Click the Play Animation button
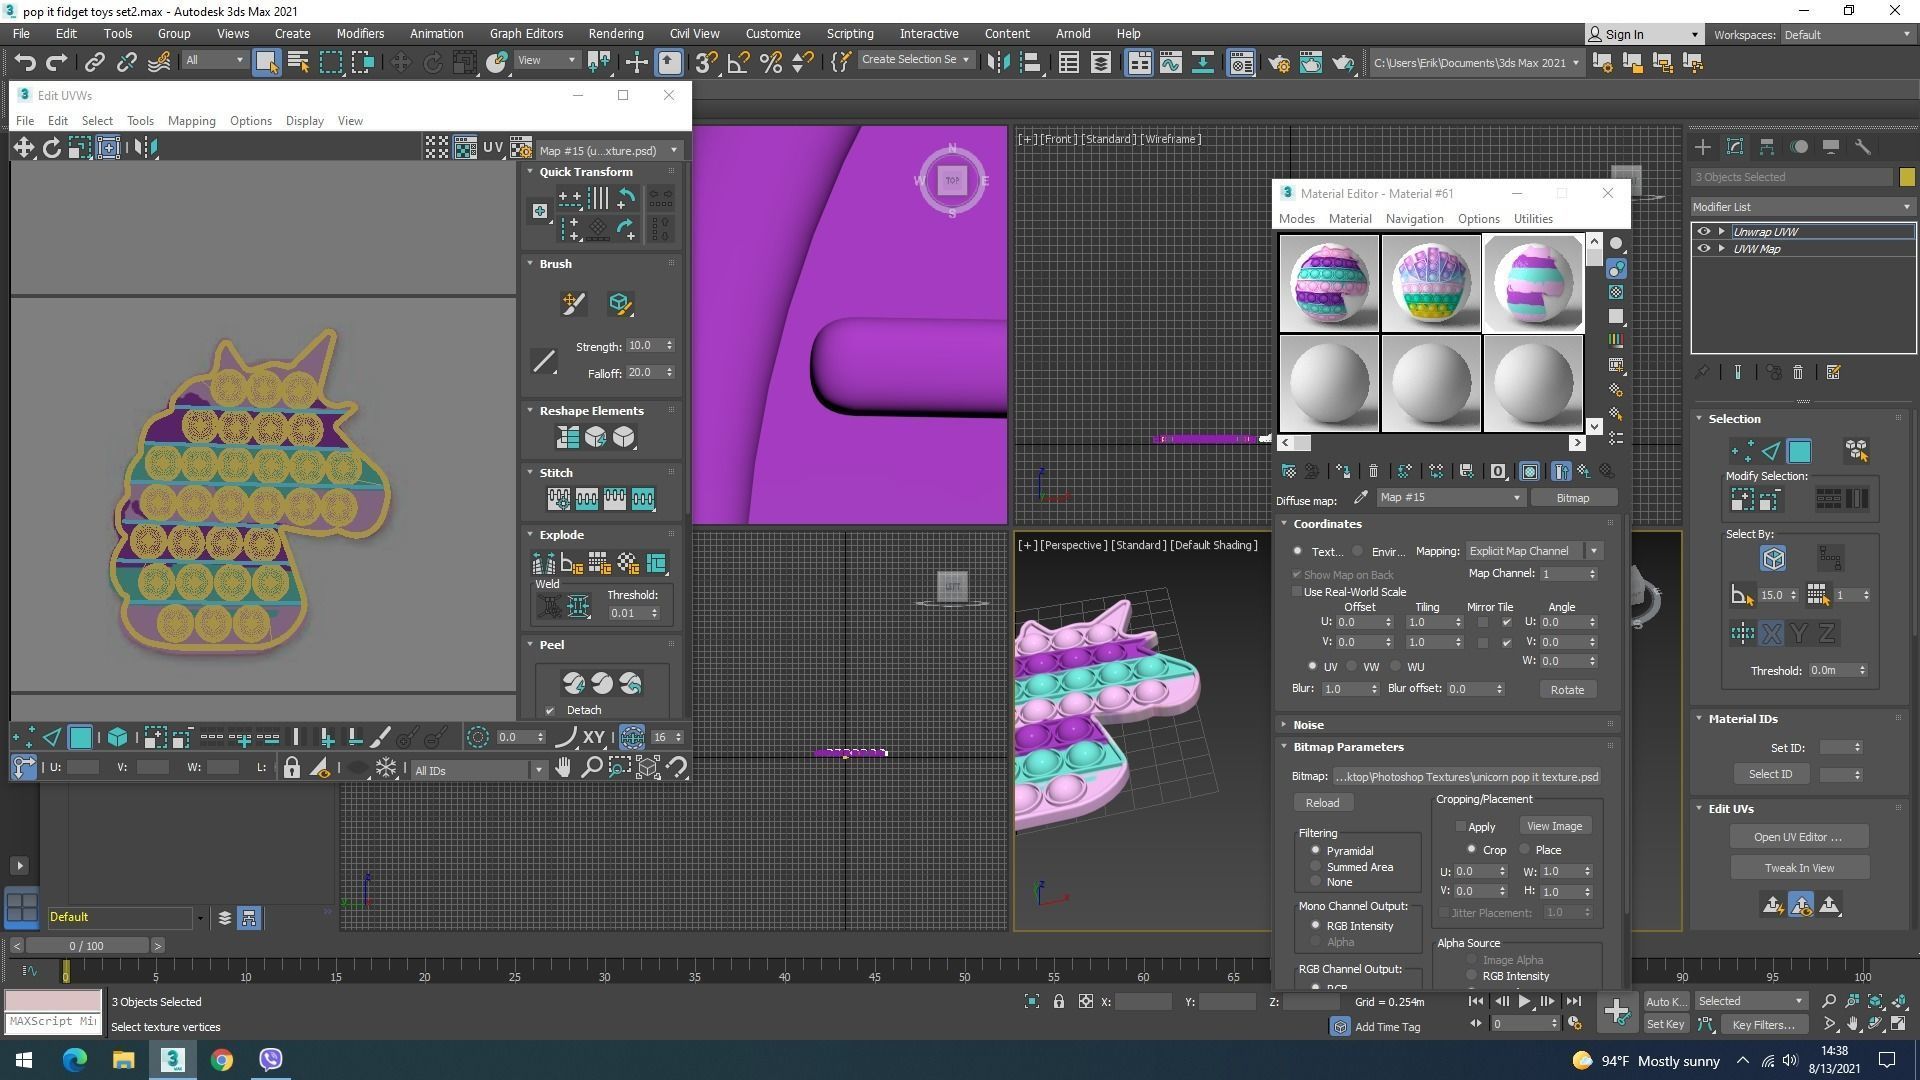This screenshot has height=1080, width=1920. [x=1524, y=1001]
